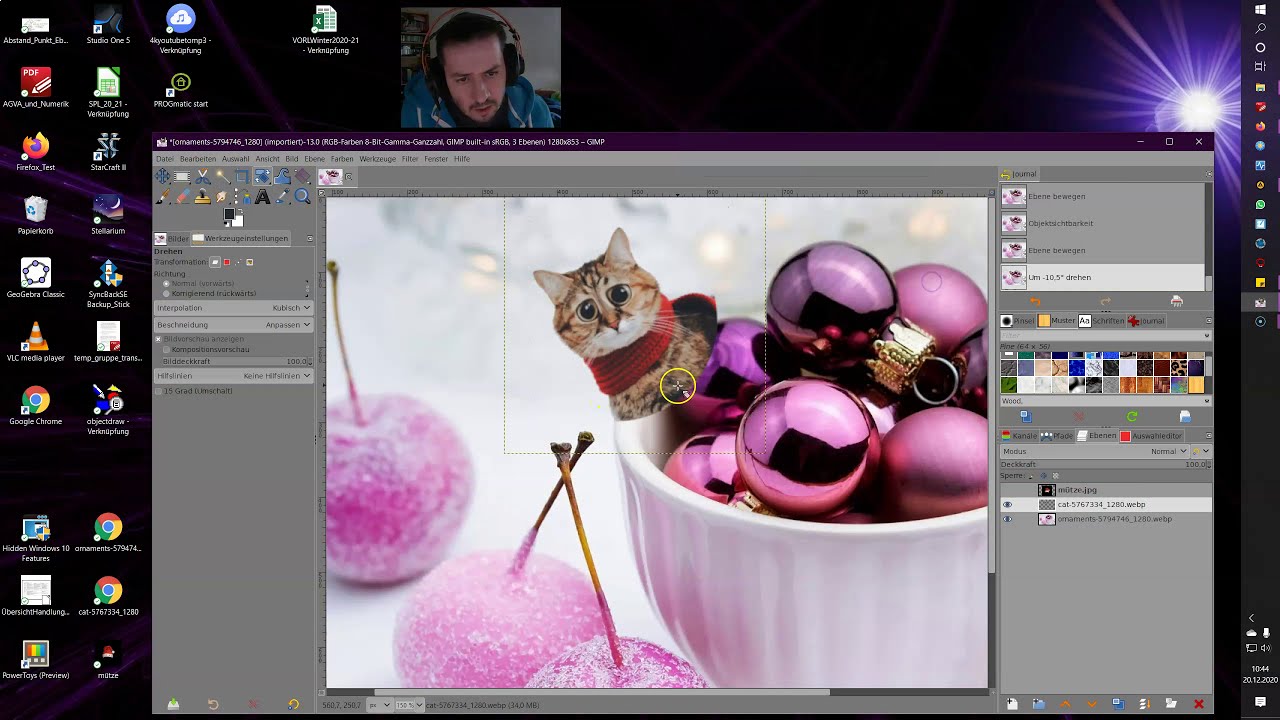The image size is (1280, 720).
Task: Open the Beschneidung dropdown
Action: (233, 325)
